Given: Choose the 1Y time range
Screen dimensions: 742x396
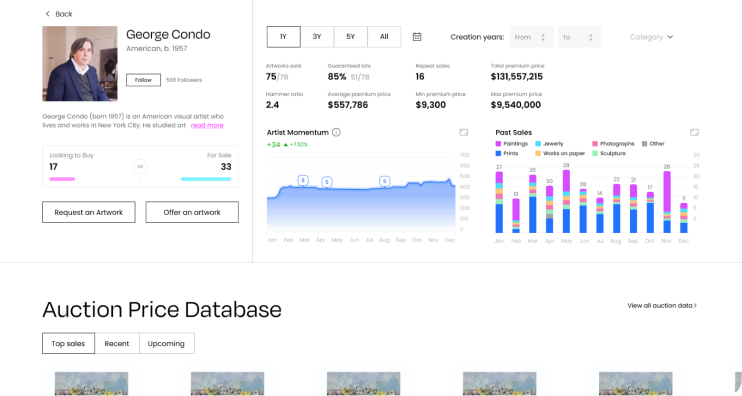Looking at the screenshot, I should pos(283,37).
